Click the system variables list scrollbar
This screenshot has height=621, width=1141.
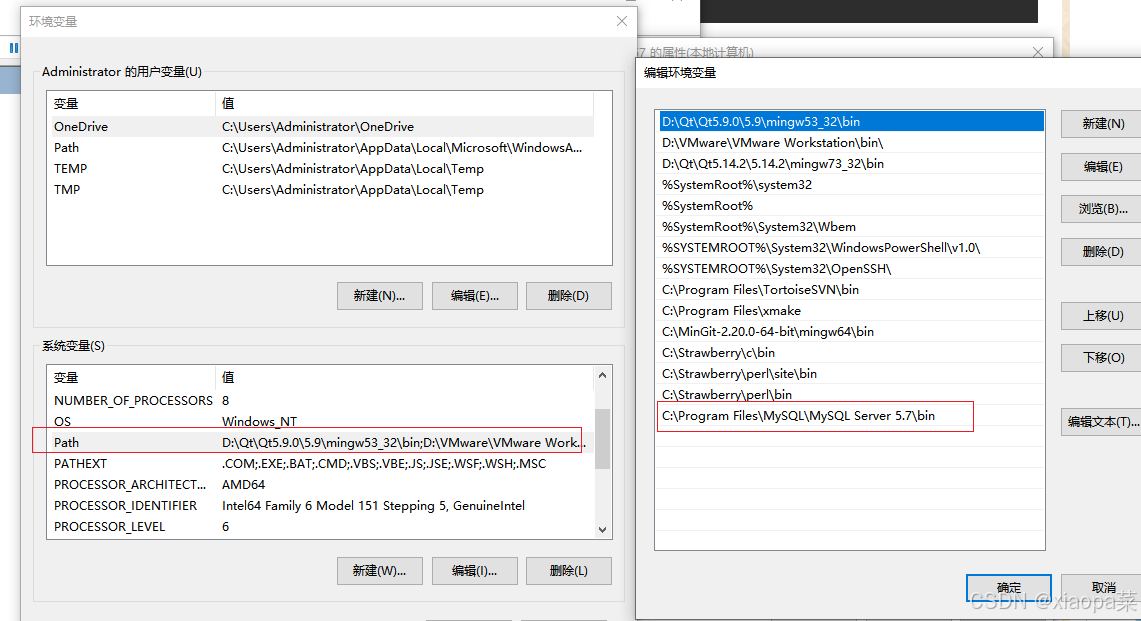point(602,440)
